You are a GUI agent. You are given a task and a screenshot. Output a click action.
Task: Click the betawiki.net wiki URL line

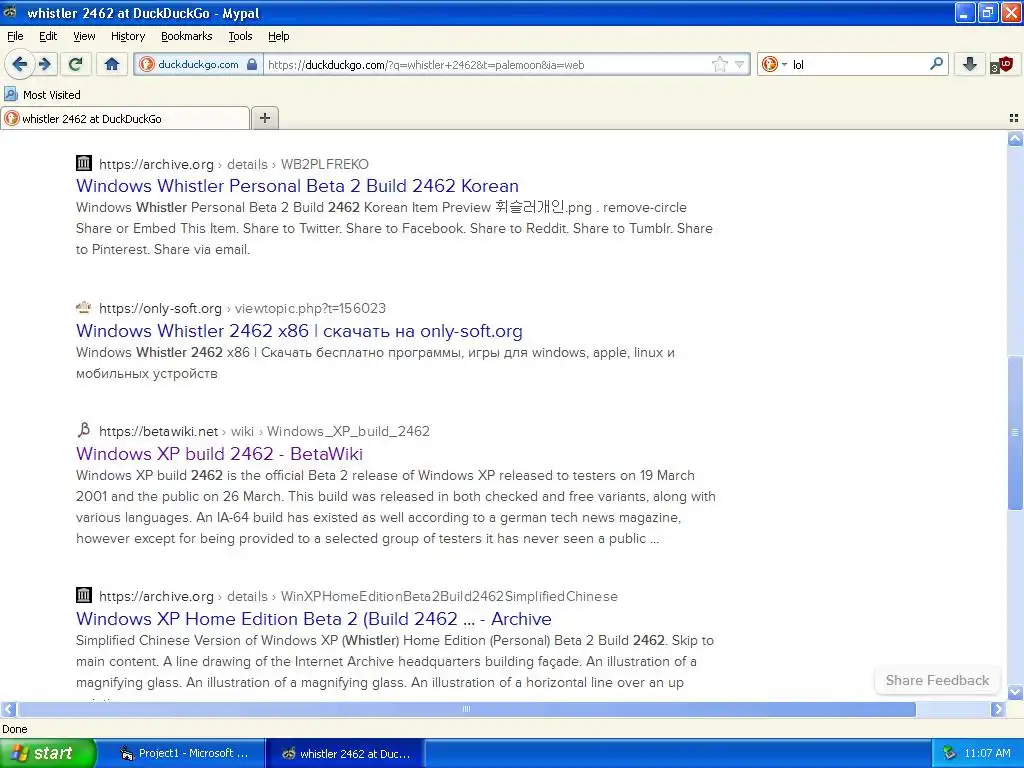click(264, 431)
